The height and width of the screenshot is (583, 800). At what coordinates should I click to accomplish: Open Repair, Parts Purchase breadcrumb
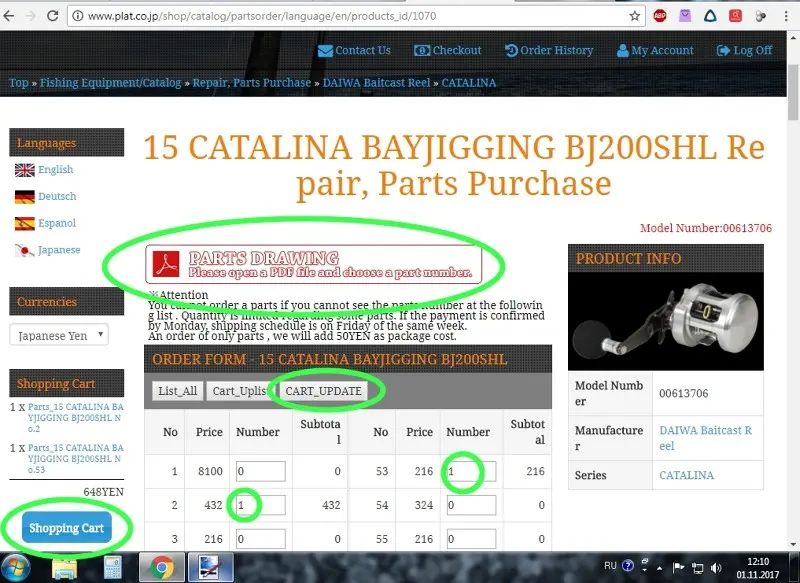tap(252, 83)
